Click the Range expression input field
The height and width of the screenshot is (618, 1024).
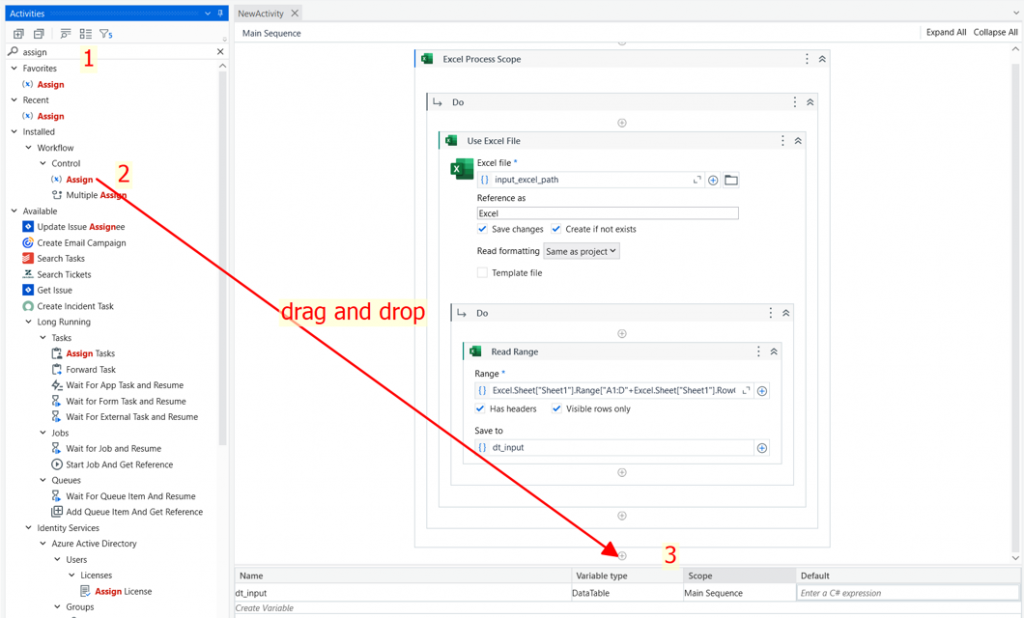[614, 391]
